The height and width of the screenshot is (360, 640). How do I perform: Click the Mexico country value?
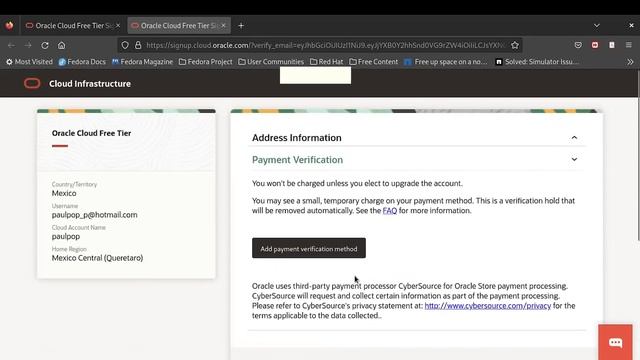pyautogui.click(x=64, y=193)
